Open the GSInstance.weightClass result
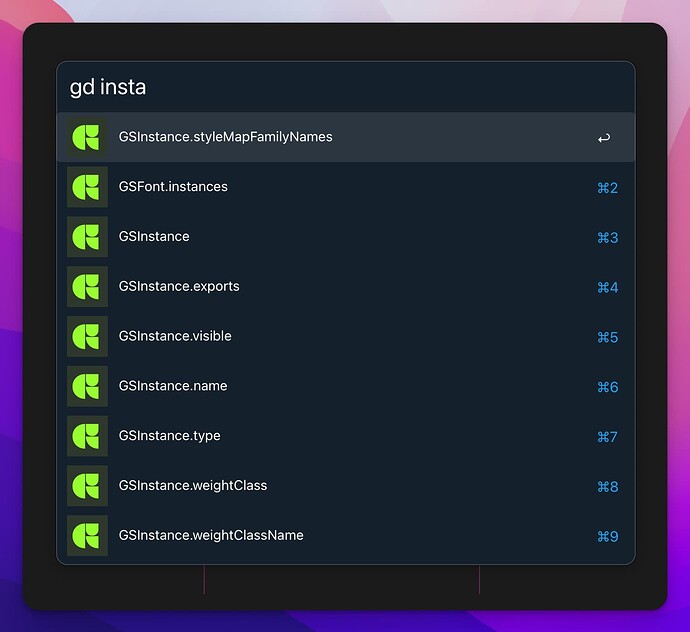The height and width of the screenshot is (632, 690). [345, 485]
